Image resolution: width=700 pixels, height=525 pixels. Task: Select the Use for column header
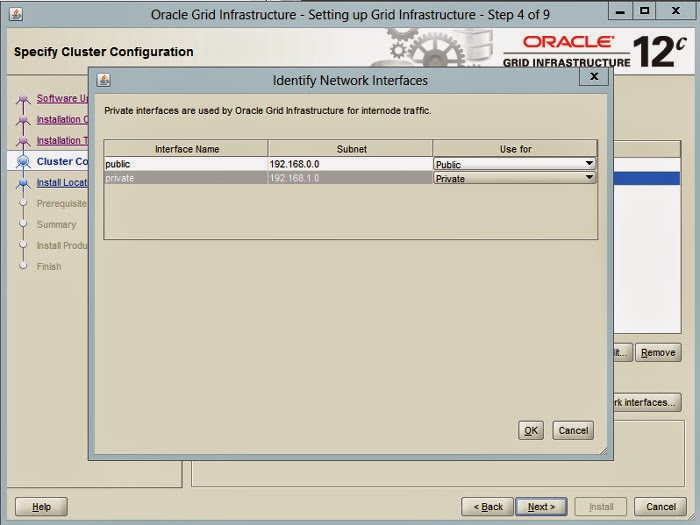tap(515, 149)
